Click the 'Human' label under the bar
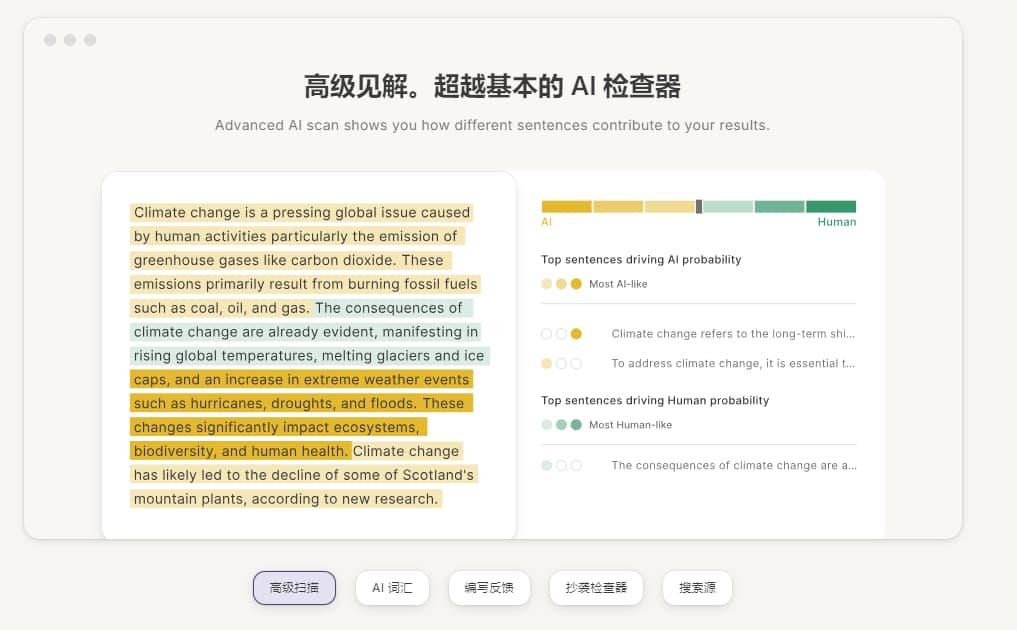 click(x=836, y=222)
